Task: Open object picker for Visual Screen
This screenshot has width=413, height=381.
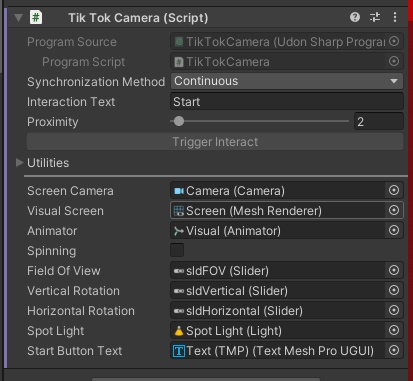Action: [x=394, y=210]
